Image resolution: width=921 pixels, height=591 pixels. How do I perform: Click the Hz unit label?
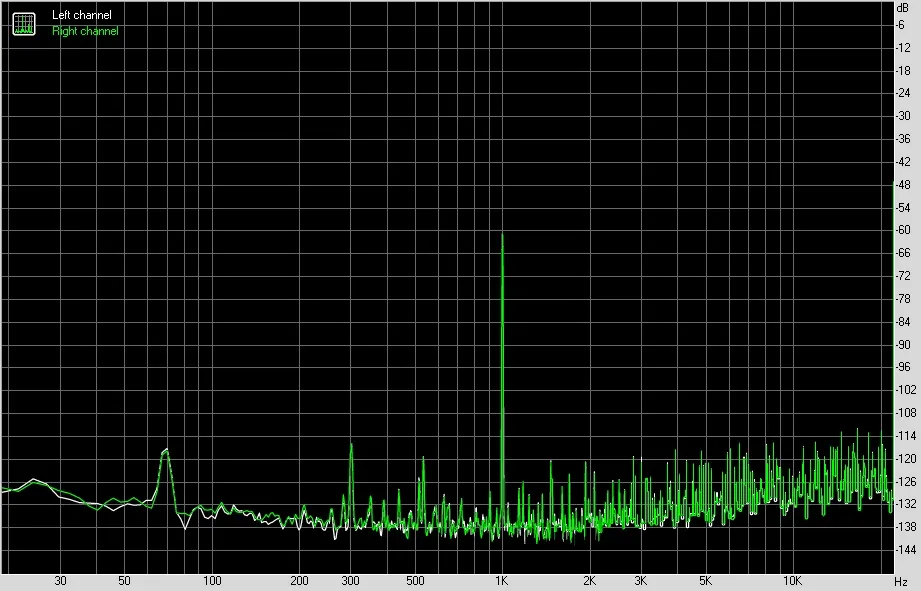902,582
